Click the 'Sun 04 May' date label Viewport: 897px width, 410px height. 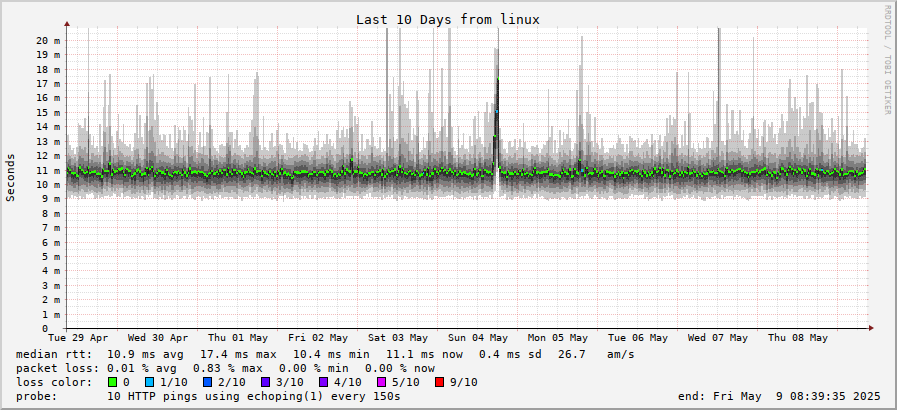(478, 338)
